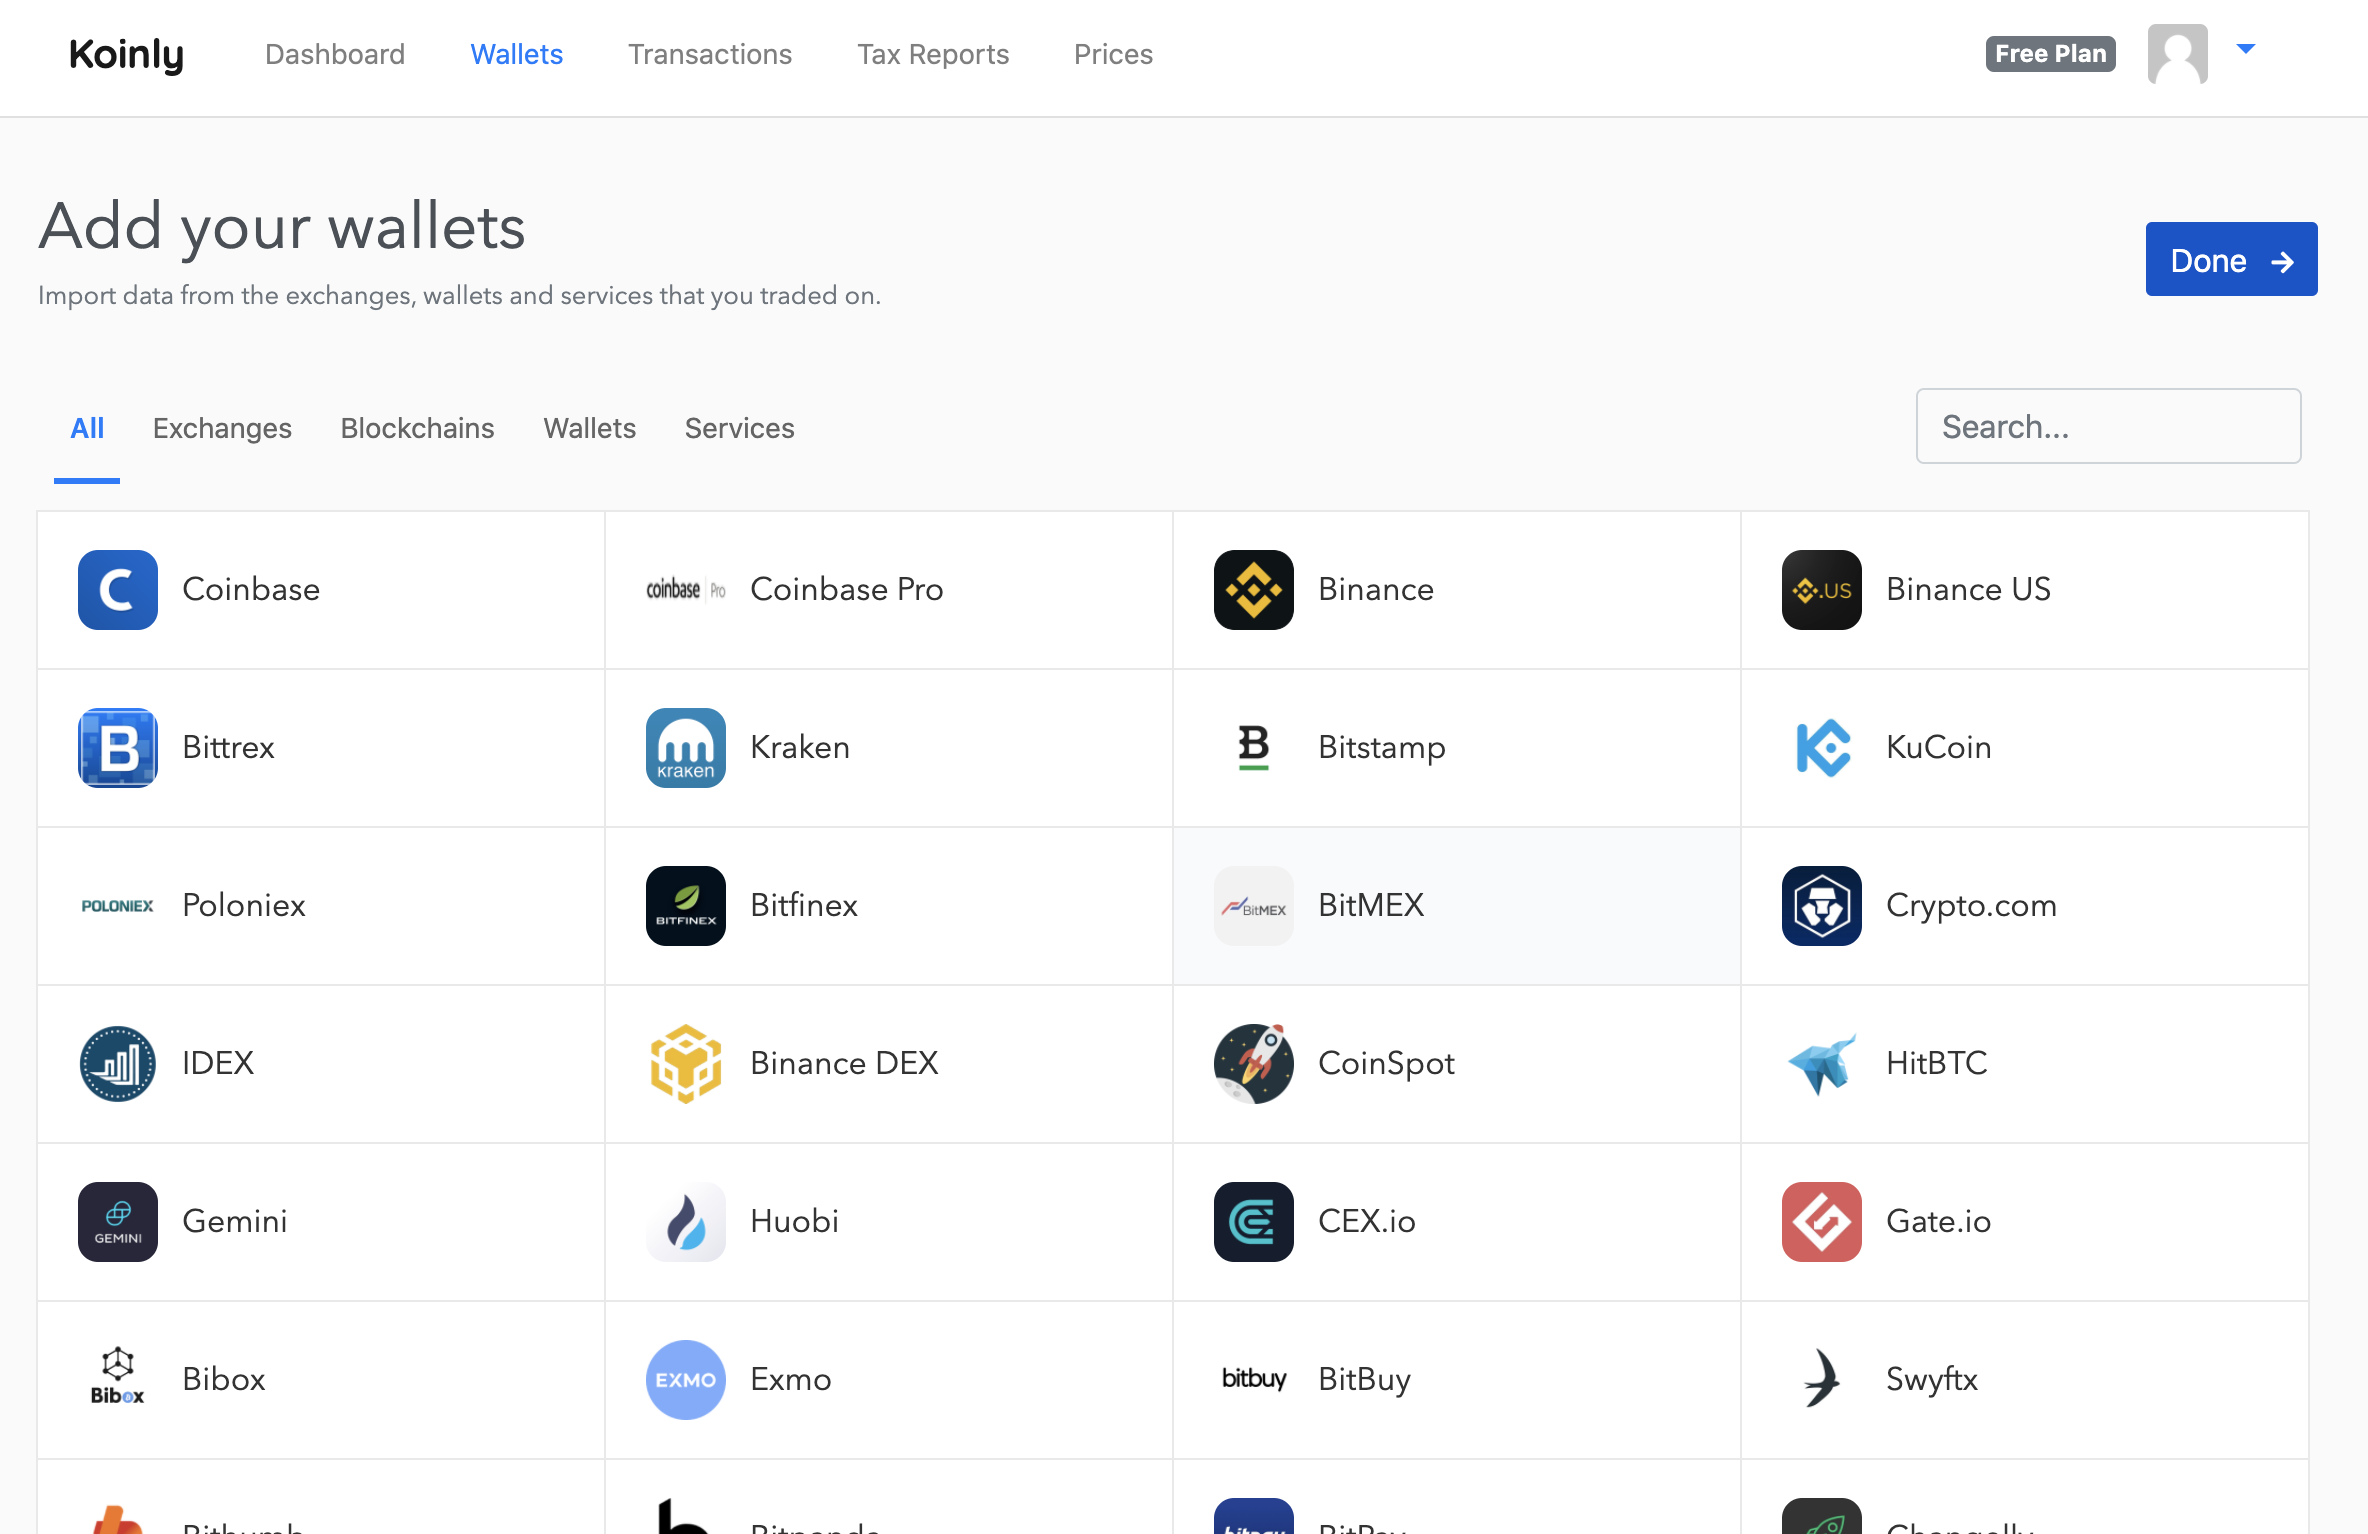Open the Transactions page
Image resolution: width=2368 pixels, height=1534 pixels.
click(710, 54)
